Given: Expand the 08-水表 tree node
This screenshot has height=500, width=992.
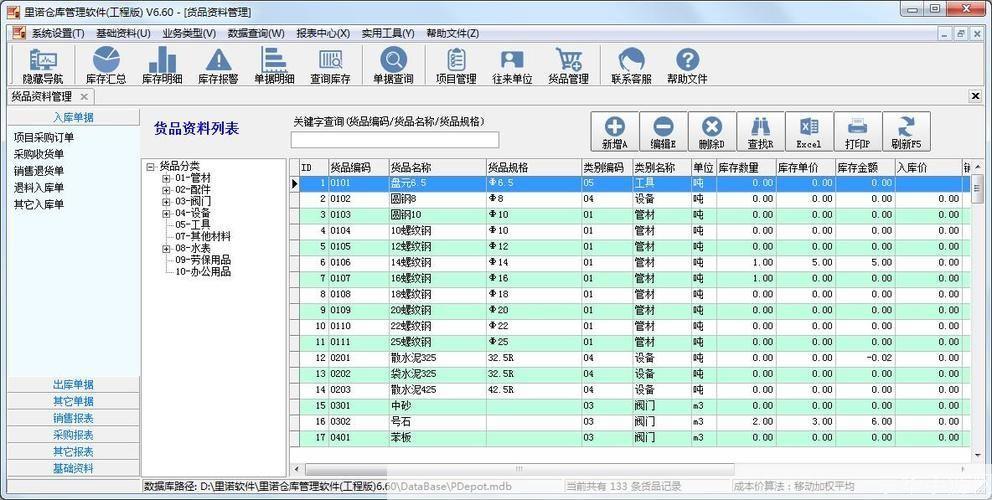Looking at the screenshot, I should point(166,249).
